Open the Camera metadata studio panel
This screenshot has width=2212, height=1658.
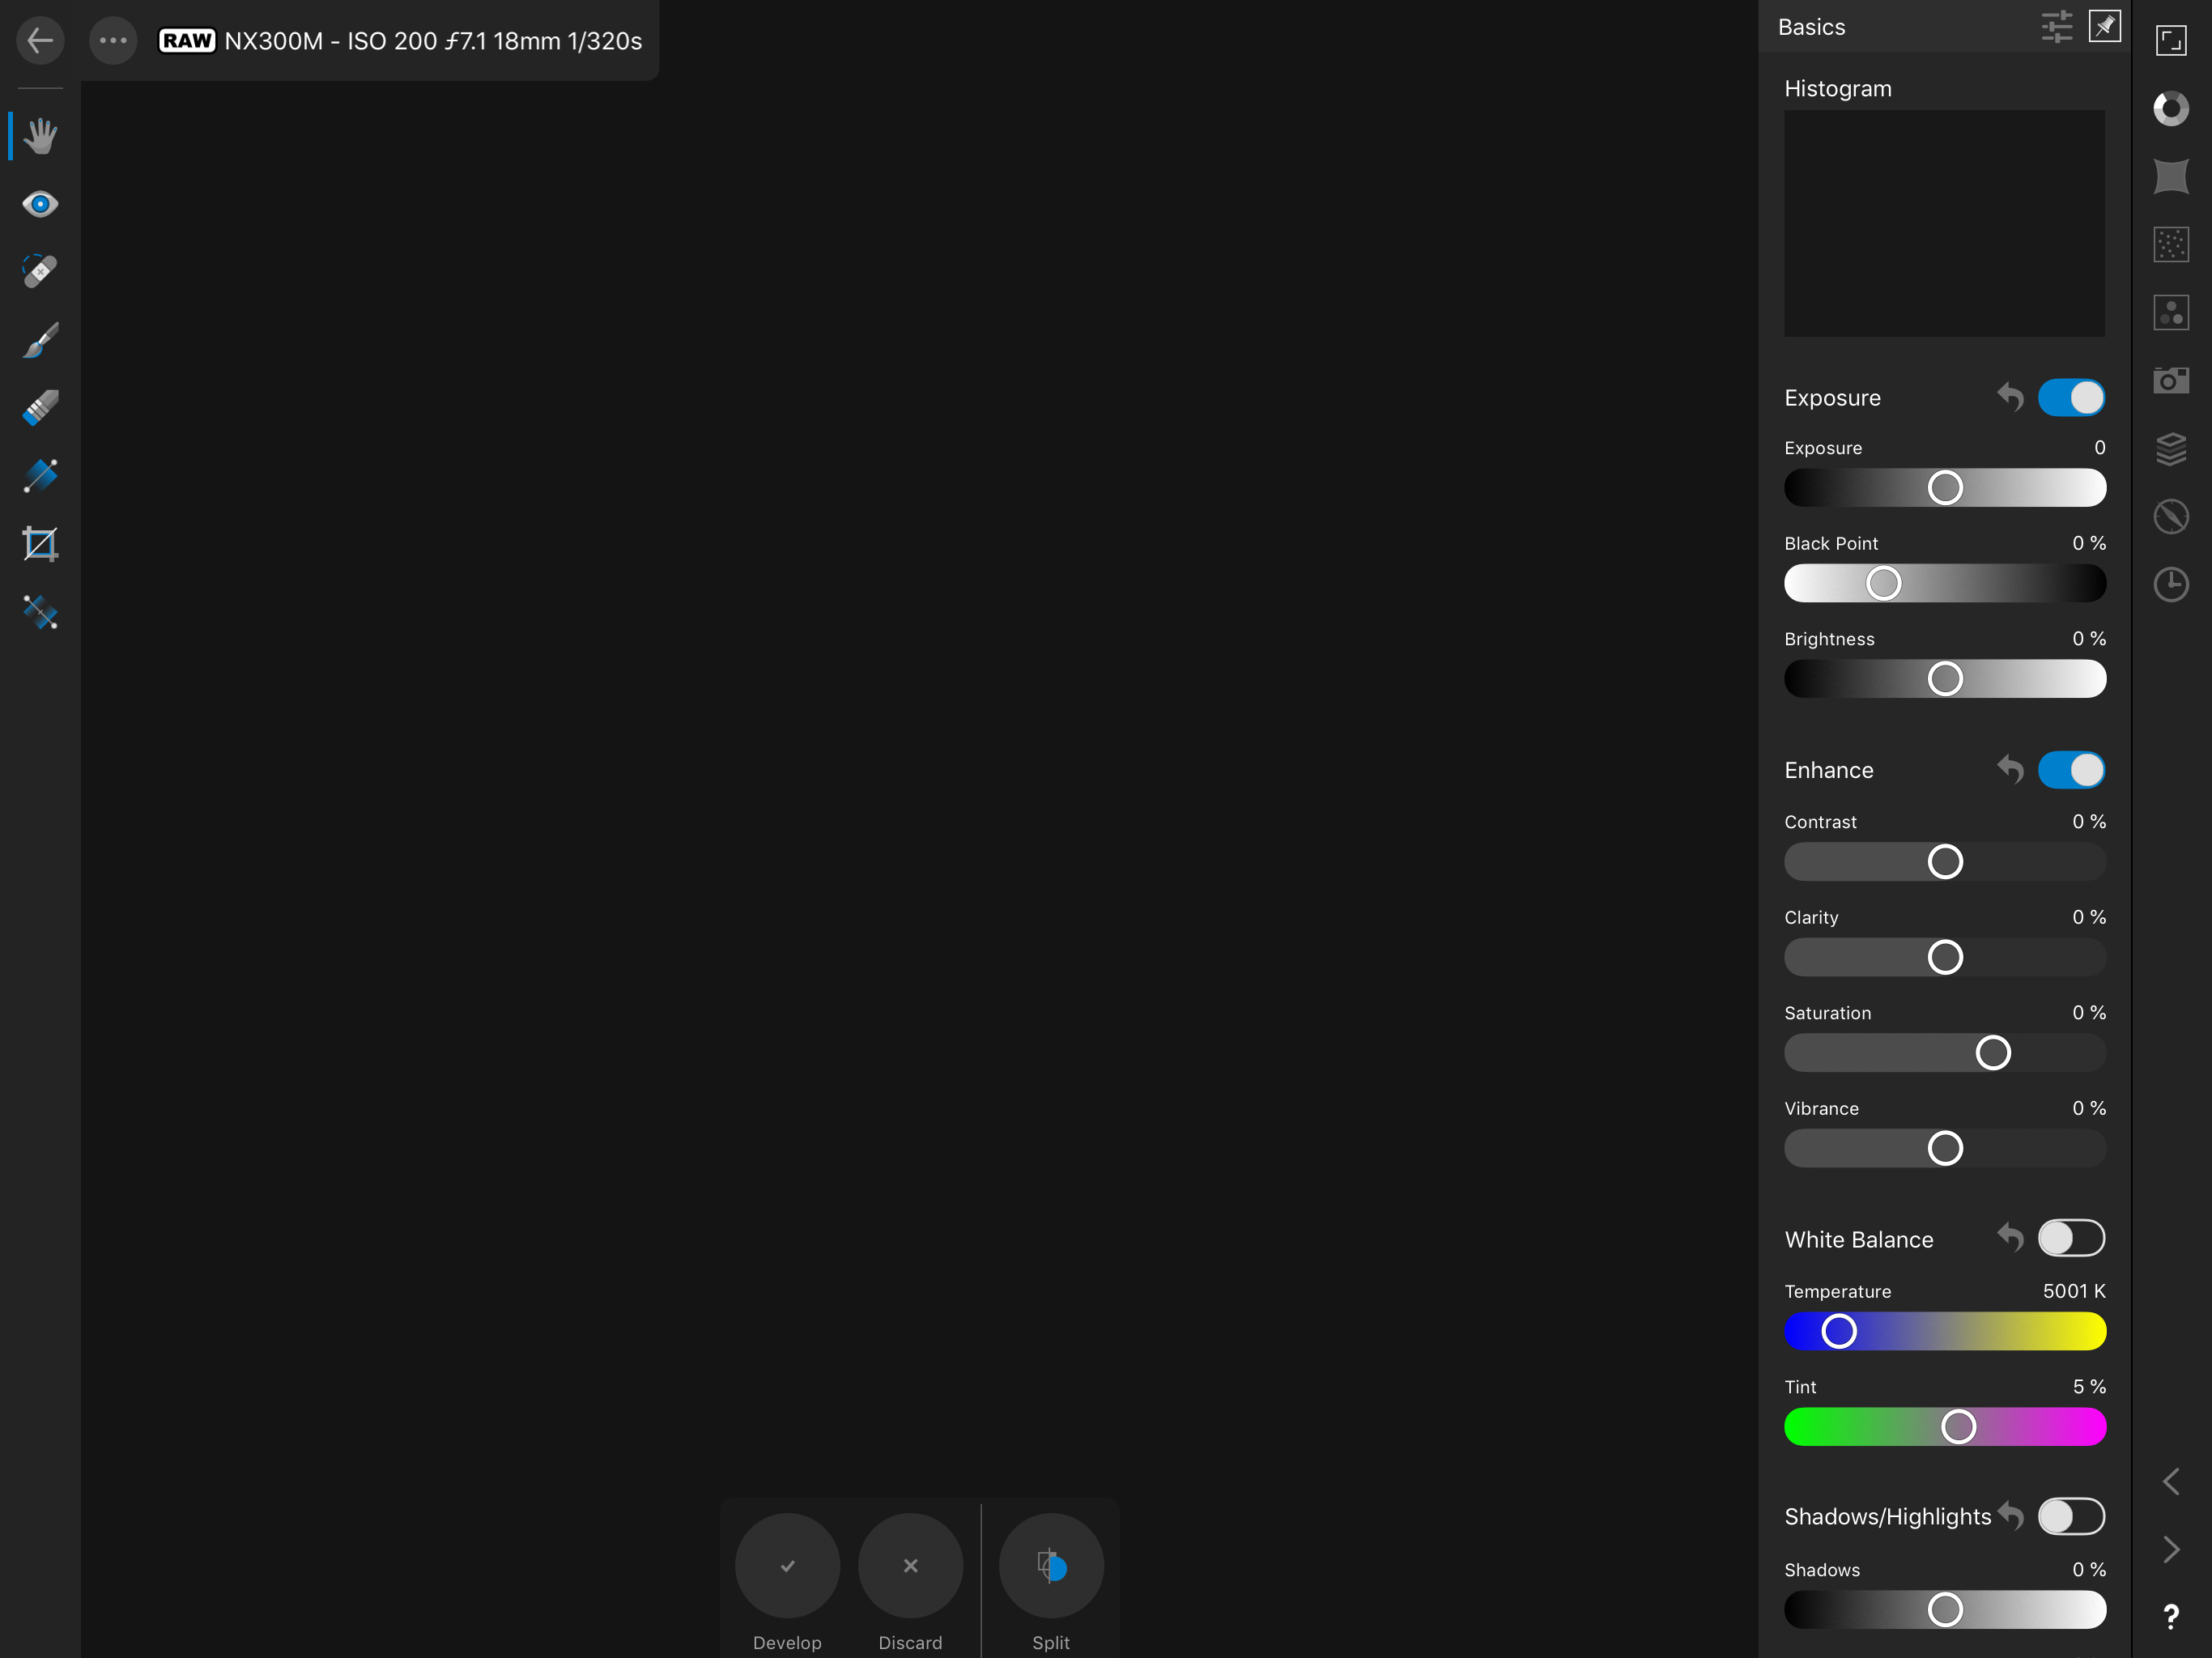(x=2170, y=380)
